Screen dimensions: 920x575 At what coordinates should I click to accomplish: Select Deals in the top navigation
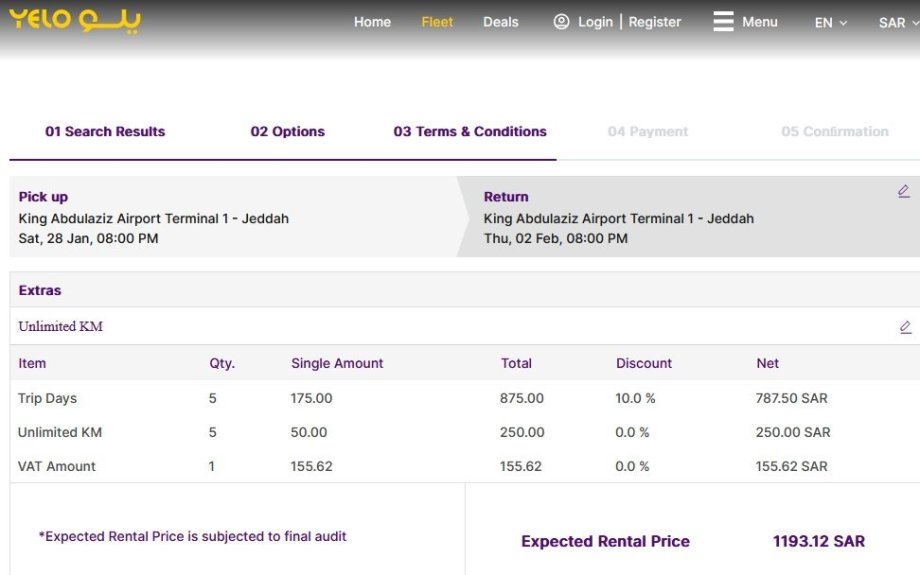click(501, 22)
